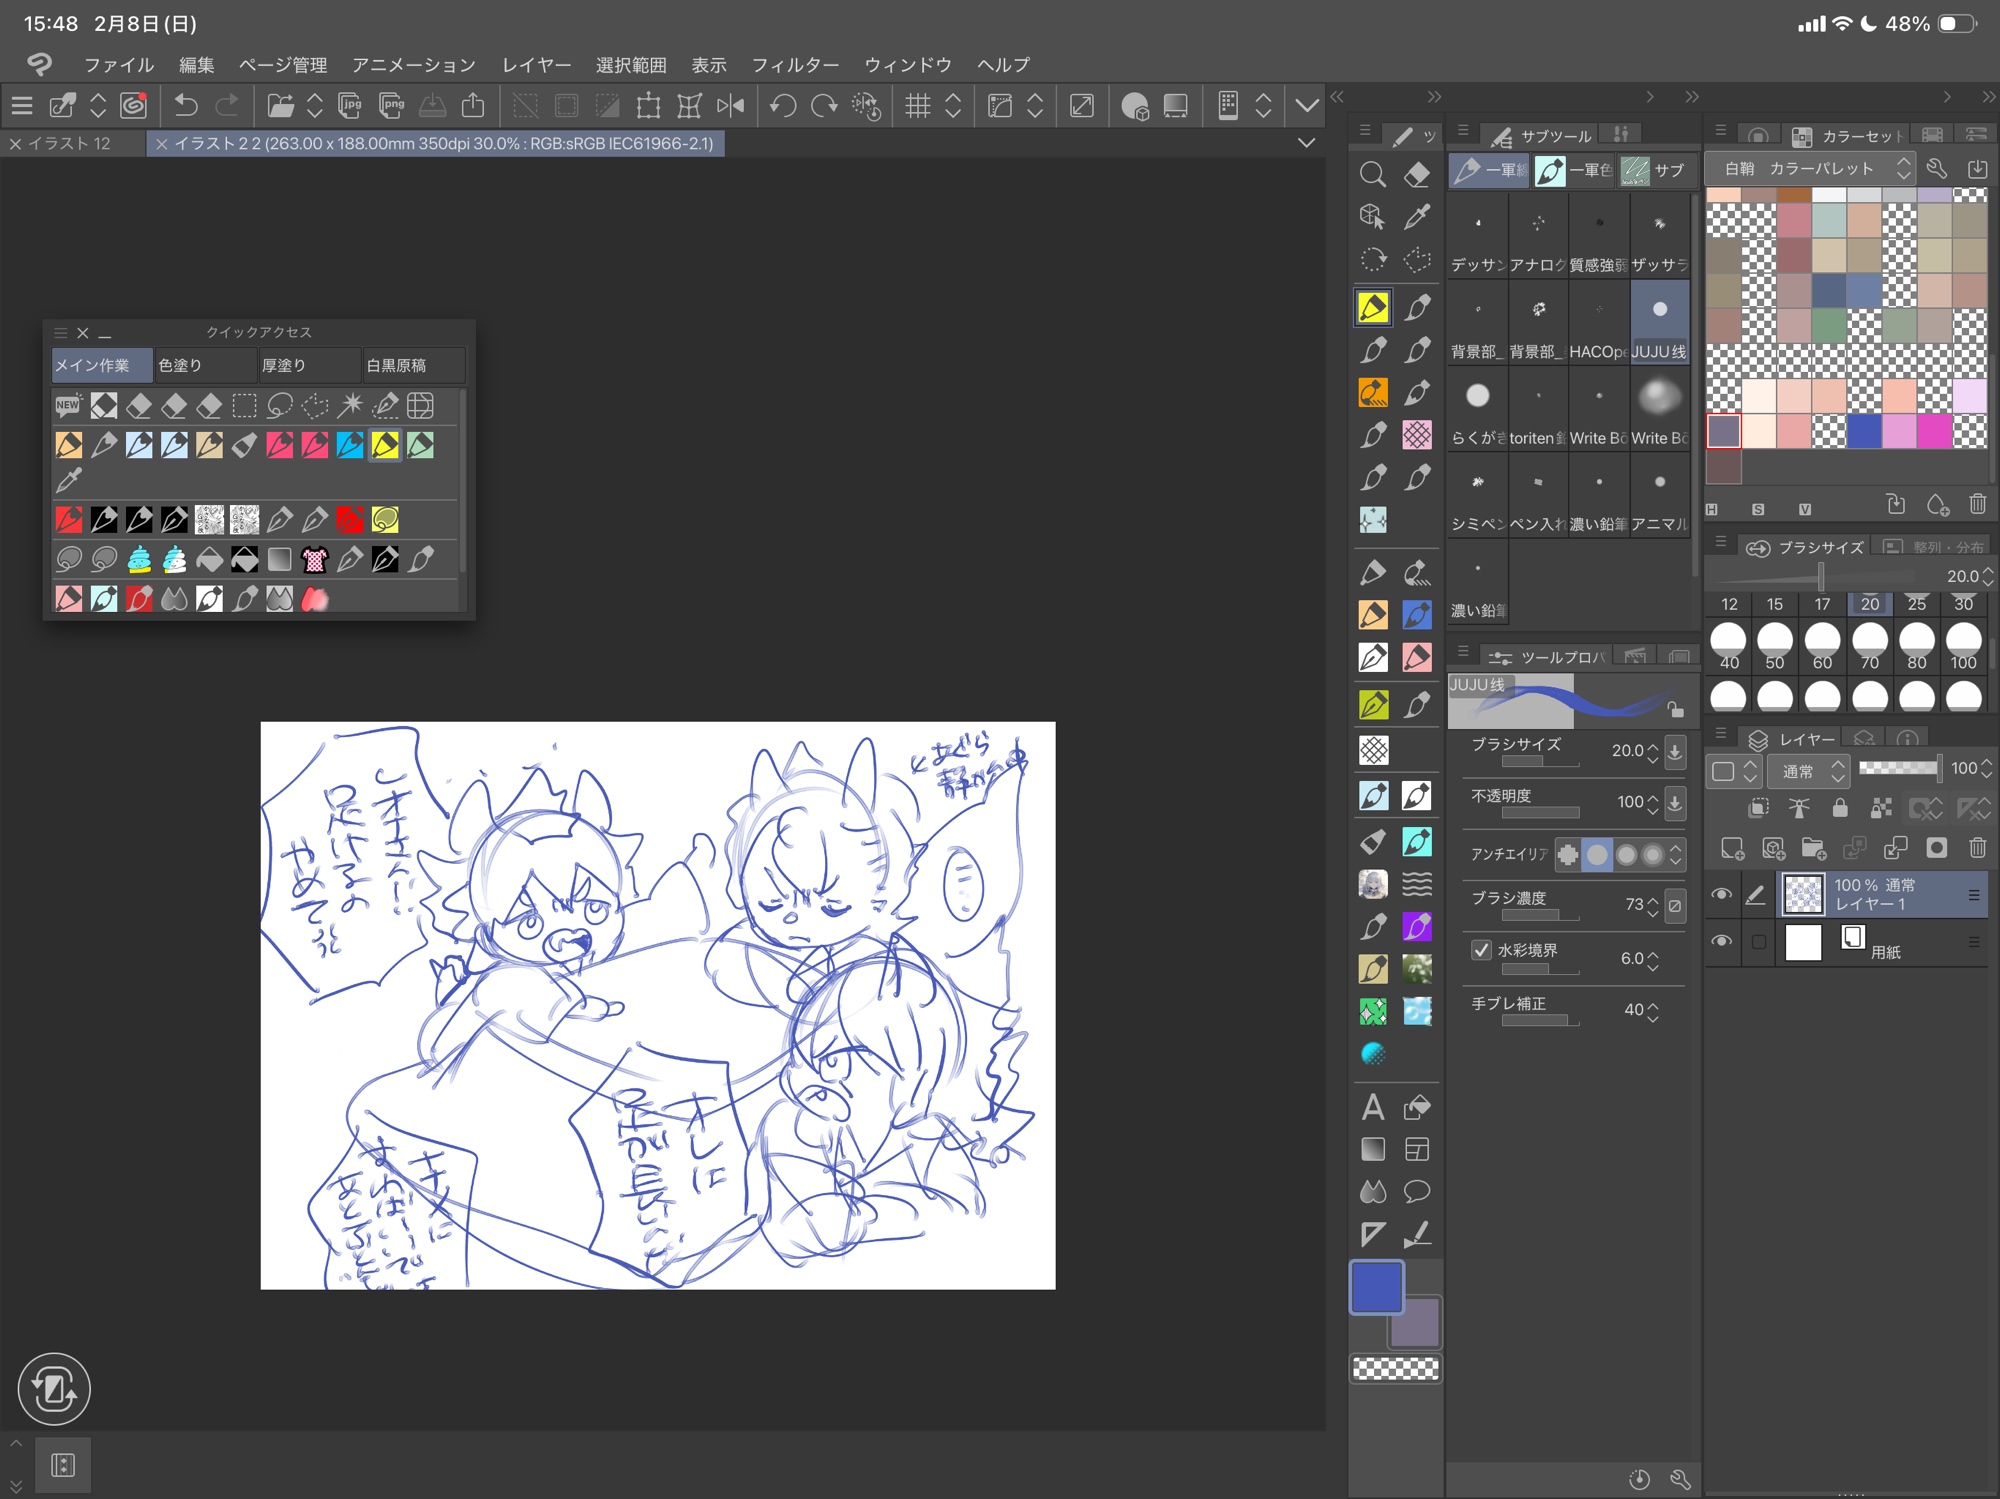
Task: Click the delete layer trash icon
Action: (1977, 848)
